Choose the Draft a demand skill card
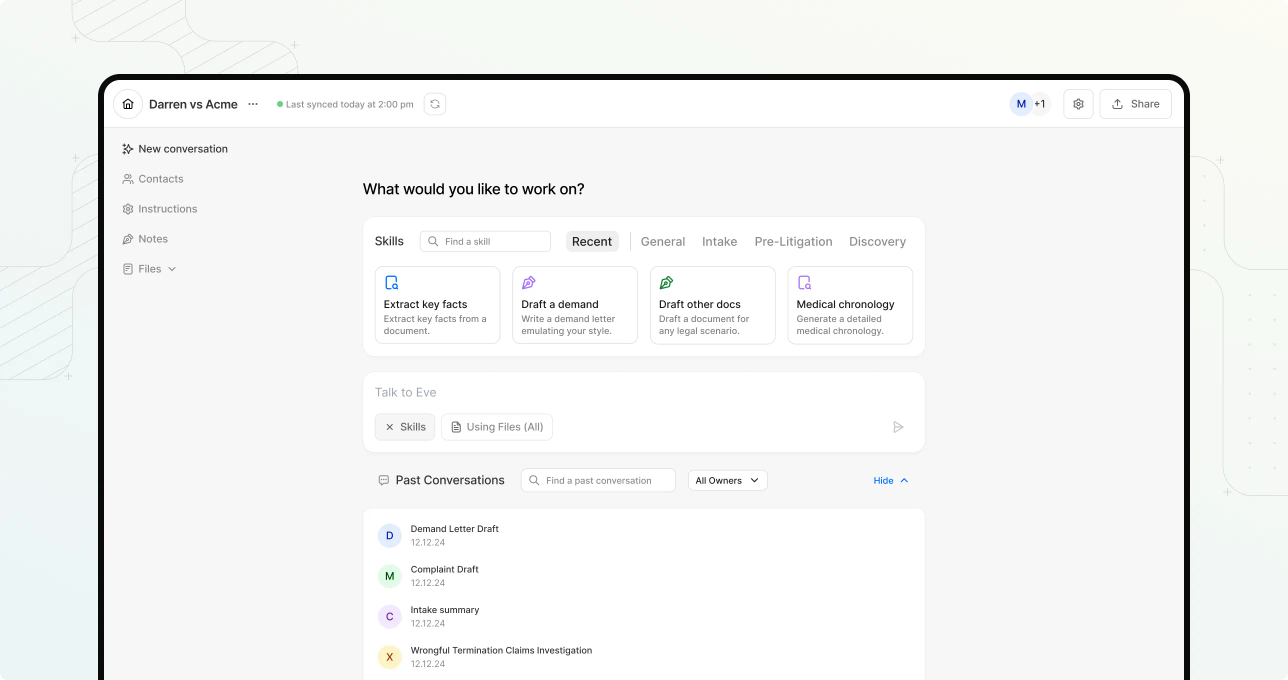The height and width of the screenshot is (680, 1288). click(575, 305)
